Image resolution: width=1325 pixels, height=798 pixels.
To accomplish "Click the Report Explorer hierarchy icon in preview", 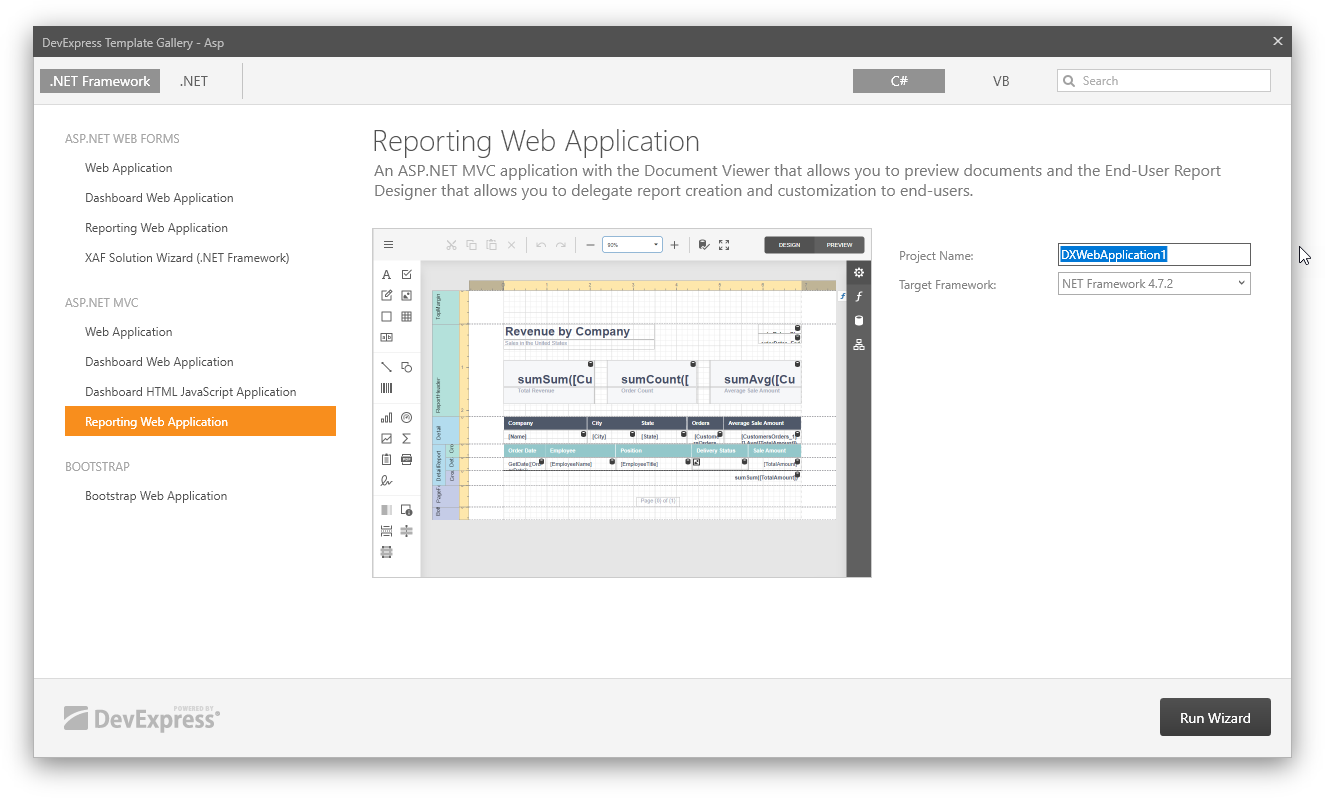I will (858, 345).
